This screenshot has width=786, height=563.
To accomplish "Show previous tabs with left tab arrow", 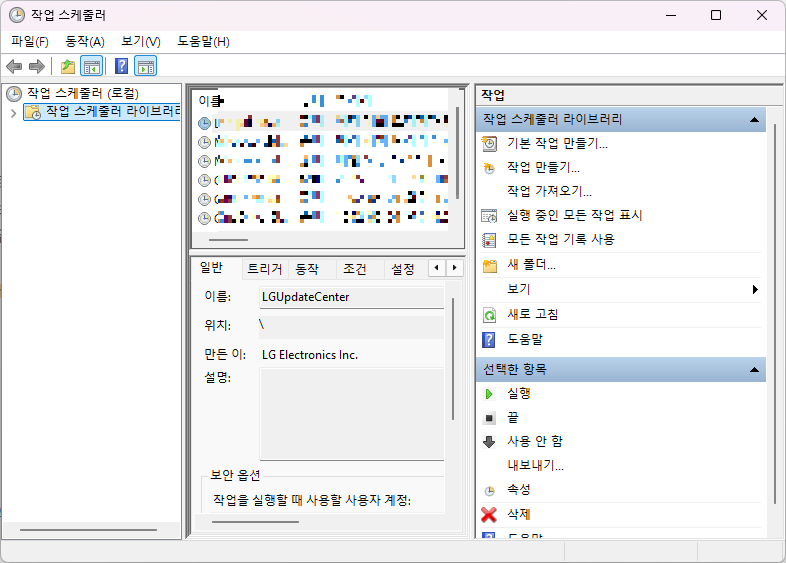I will (x=437, y=268).
